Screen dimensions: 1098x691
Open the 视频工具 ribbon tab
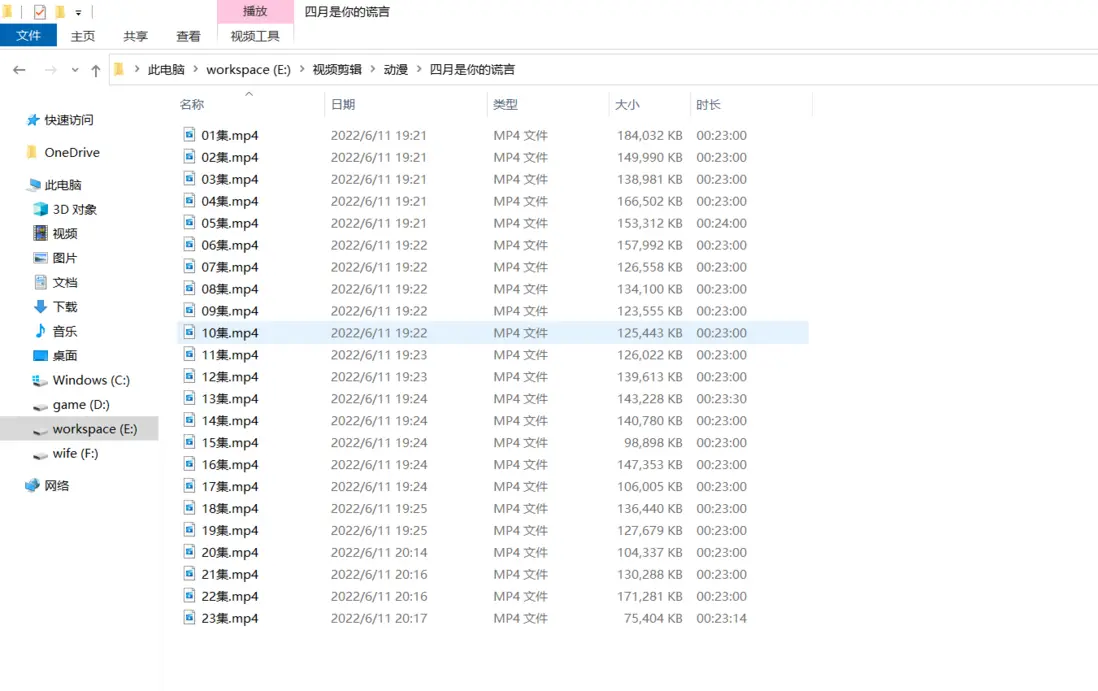tap(255, 36)
